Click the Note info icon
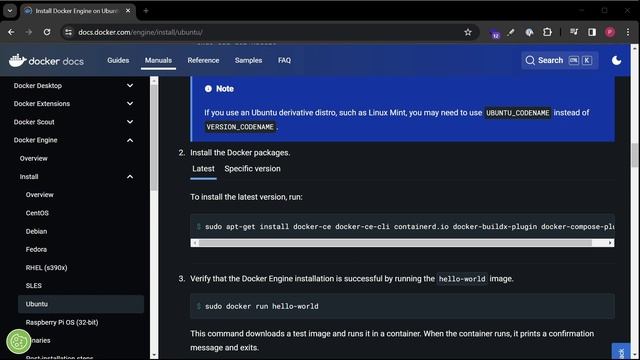640x360 pixels. [x=208, y=89]
